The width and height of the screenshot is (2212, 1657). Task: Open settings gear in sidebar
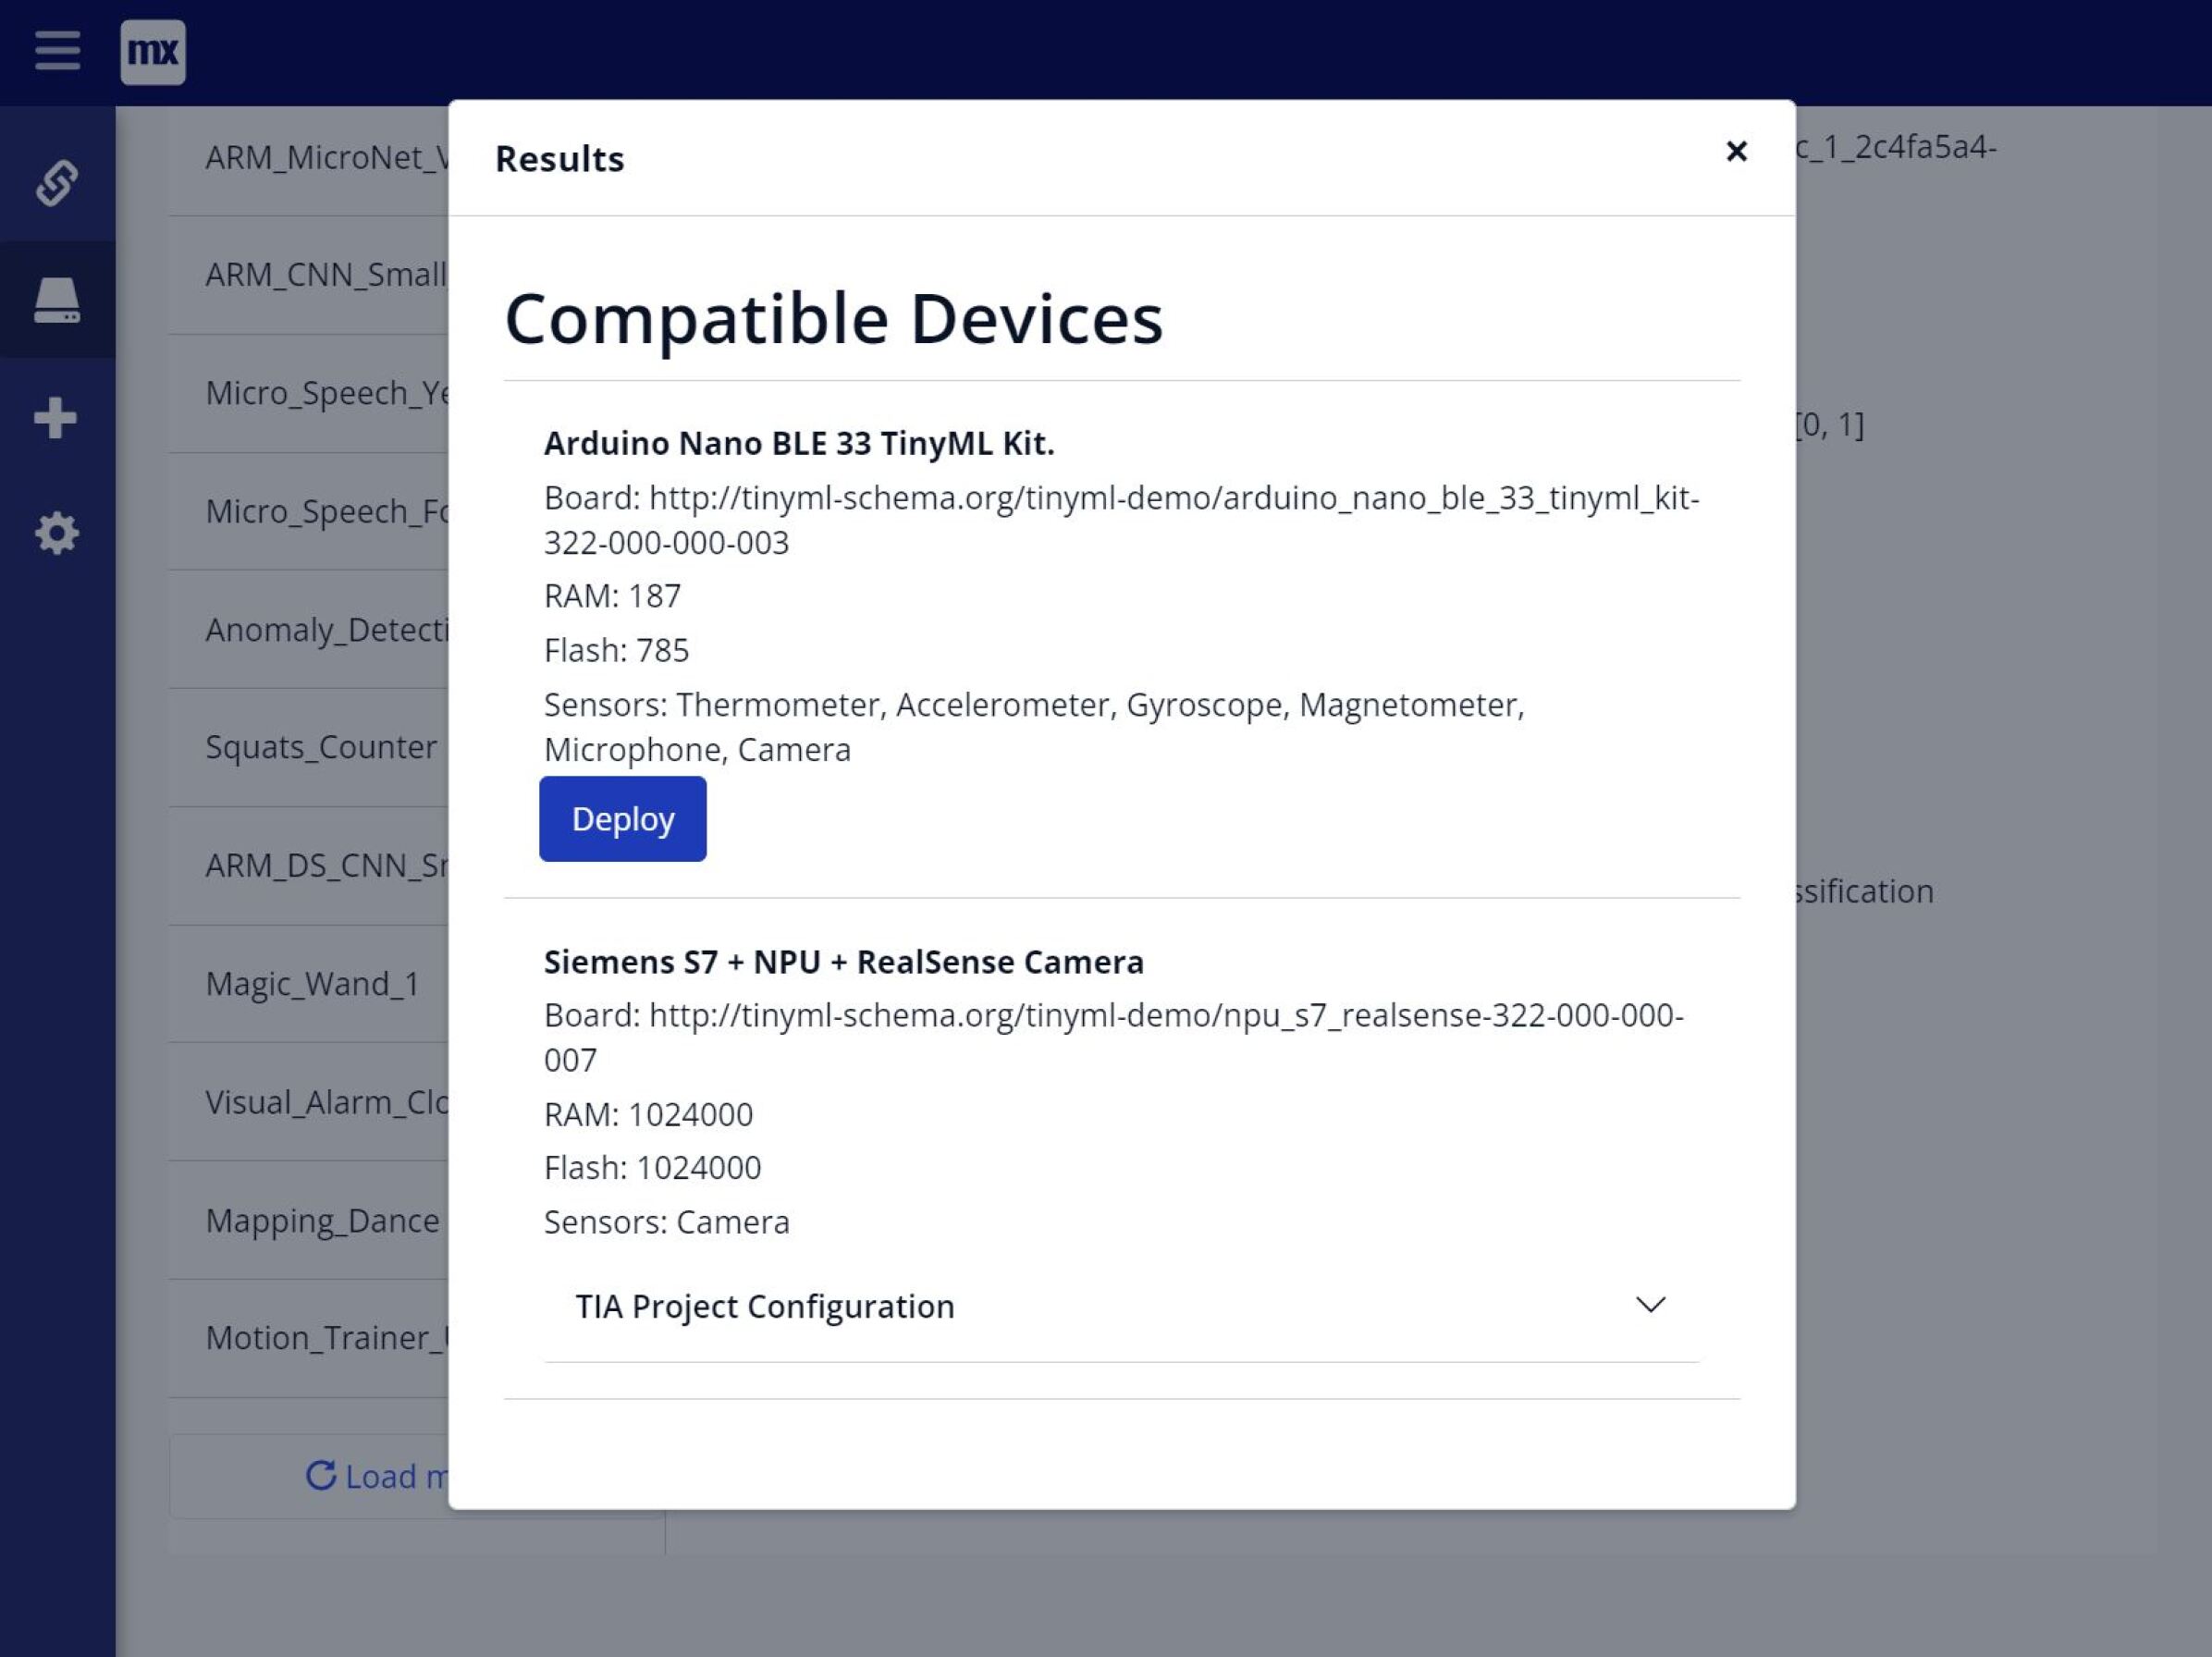coord(57,534)
